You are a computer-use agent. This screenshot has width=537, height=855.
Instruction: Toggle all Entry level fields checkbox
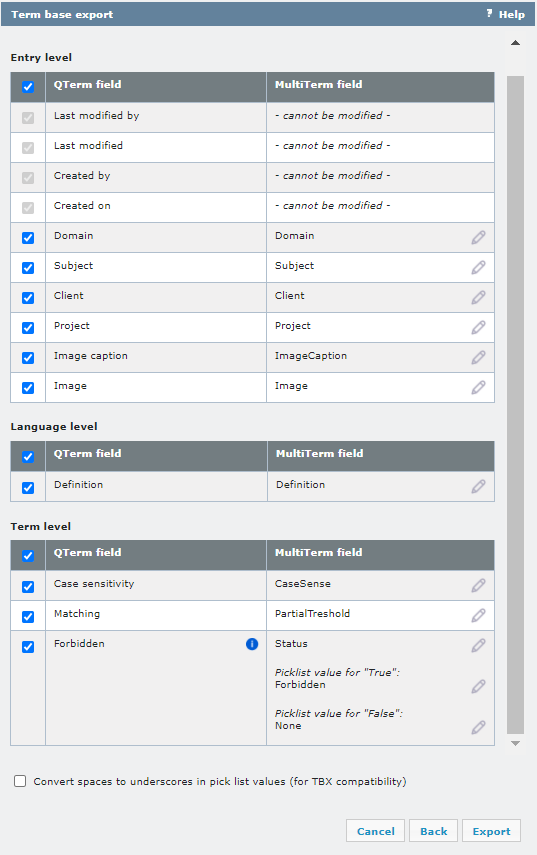click(x=28, y=87)
